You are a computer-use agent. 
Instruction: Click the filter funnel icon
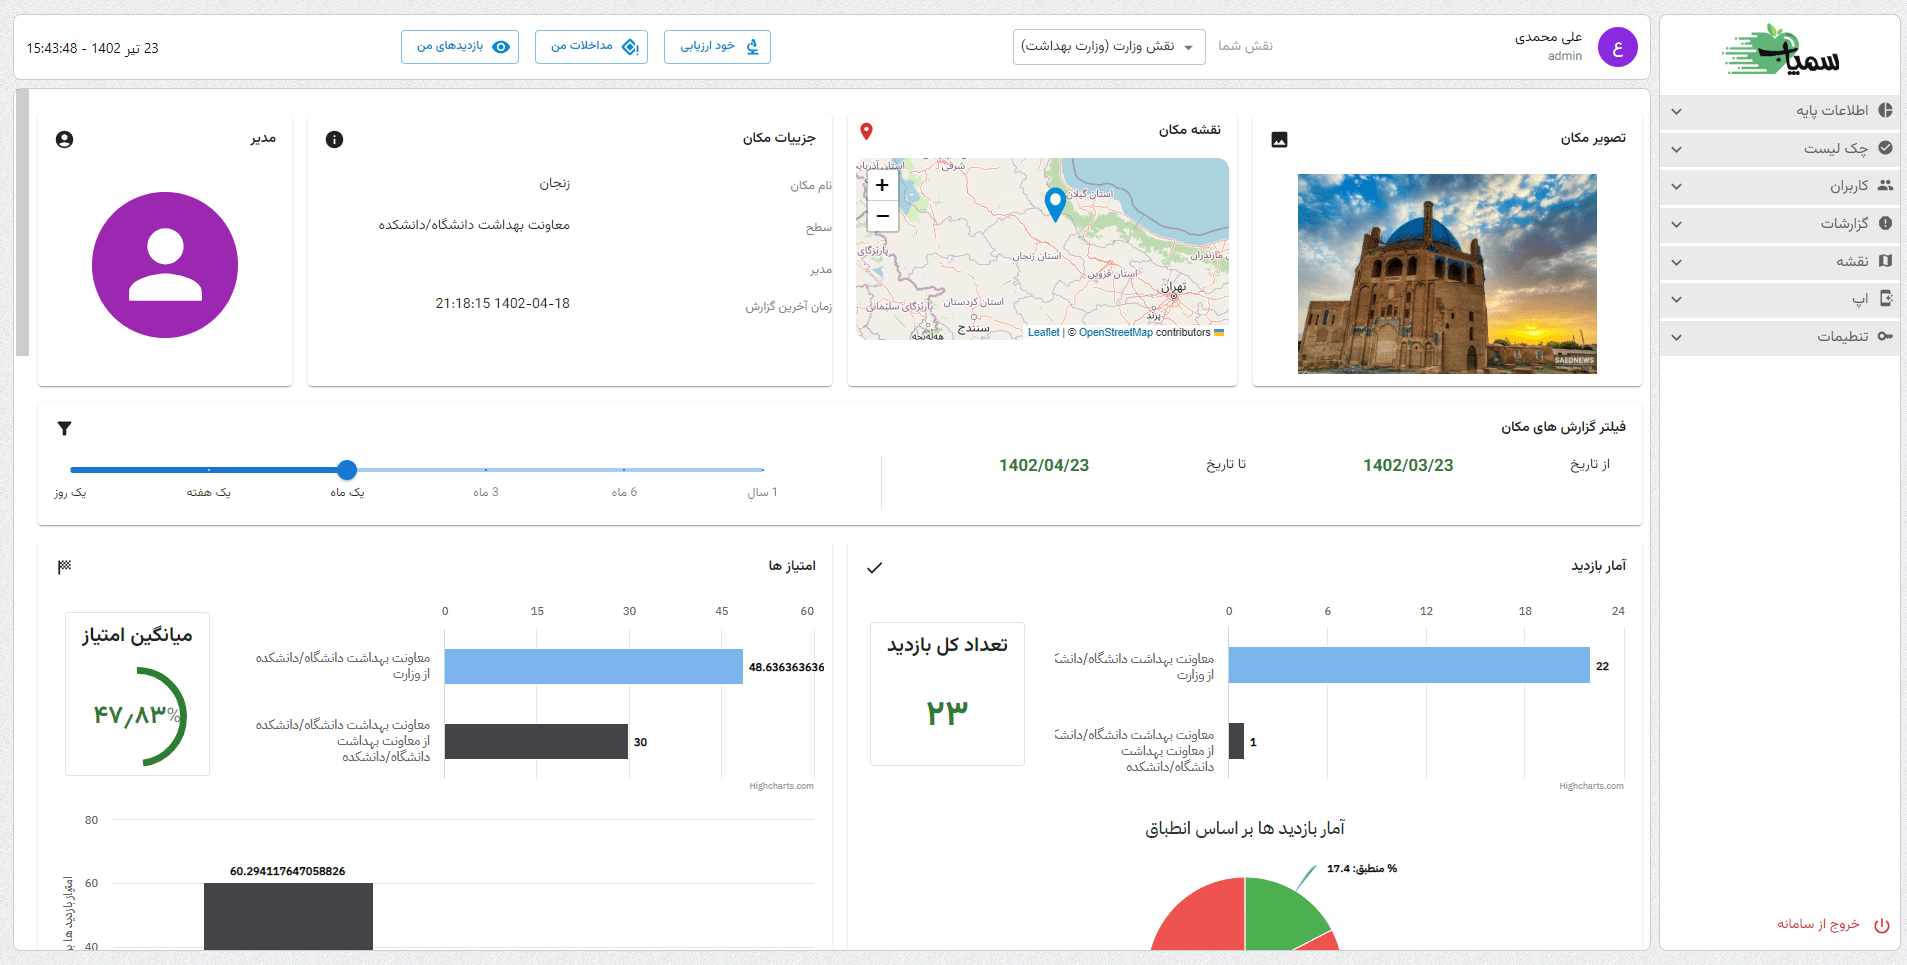click(x=64, y=428)
